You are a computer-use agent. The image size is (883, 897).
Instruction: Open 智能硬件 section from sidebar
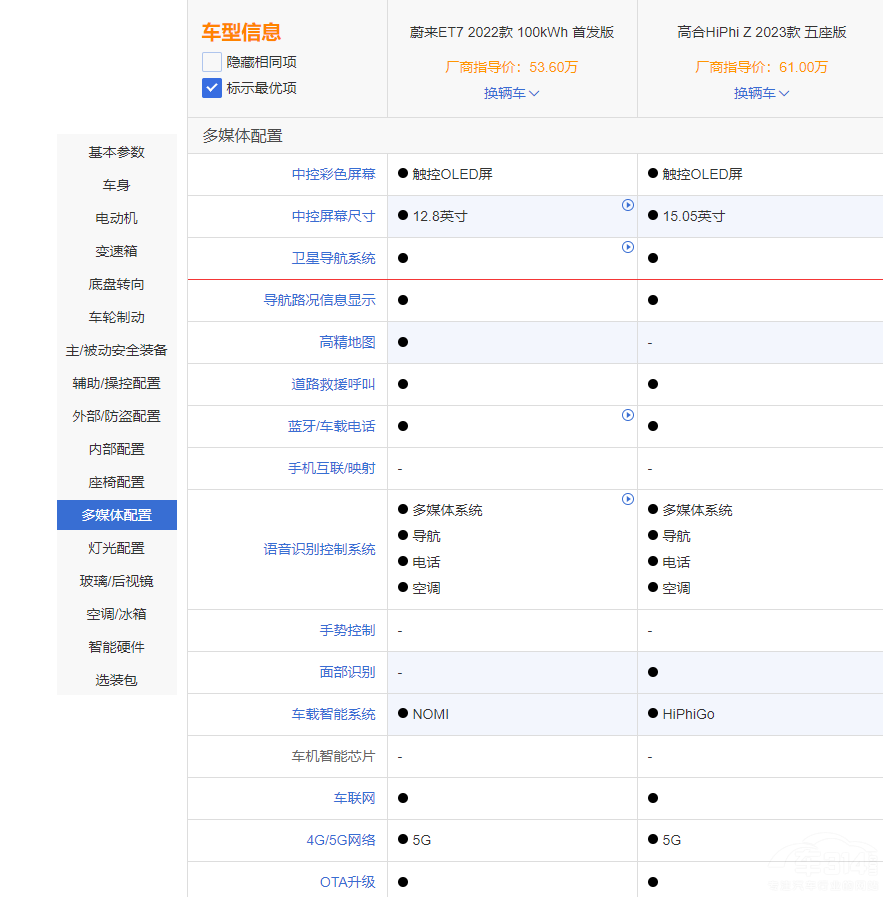[117, 647]
